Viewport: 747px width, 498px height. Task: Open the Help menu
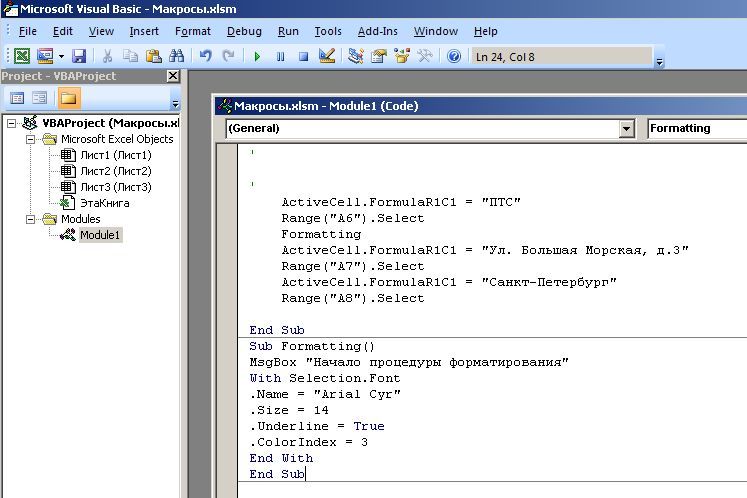pyautogui.click(x=485, y=31)
